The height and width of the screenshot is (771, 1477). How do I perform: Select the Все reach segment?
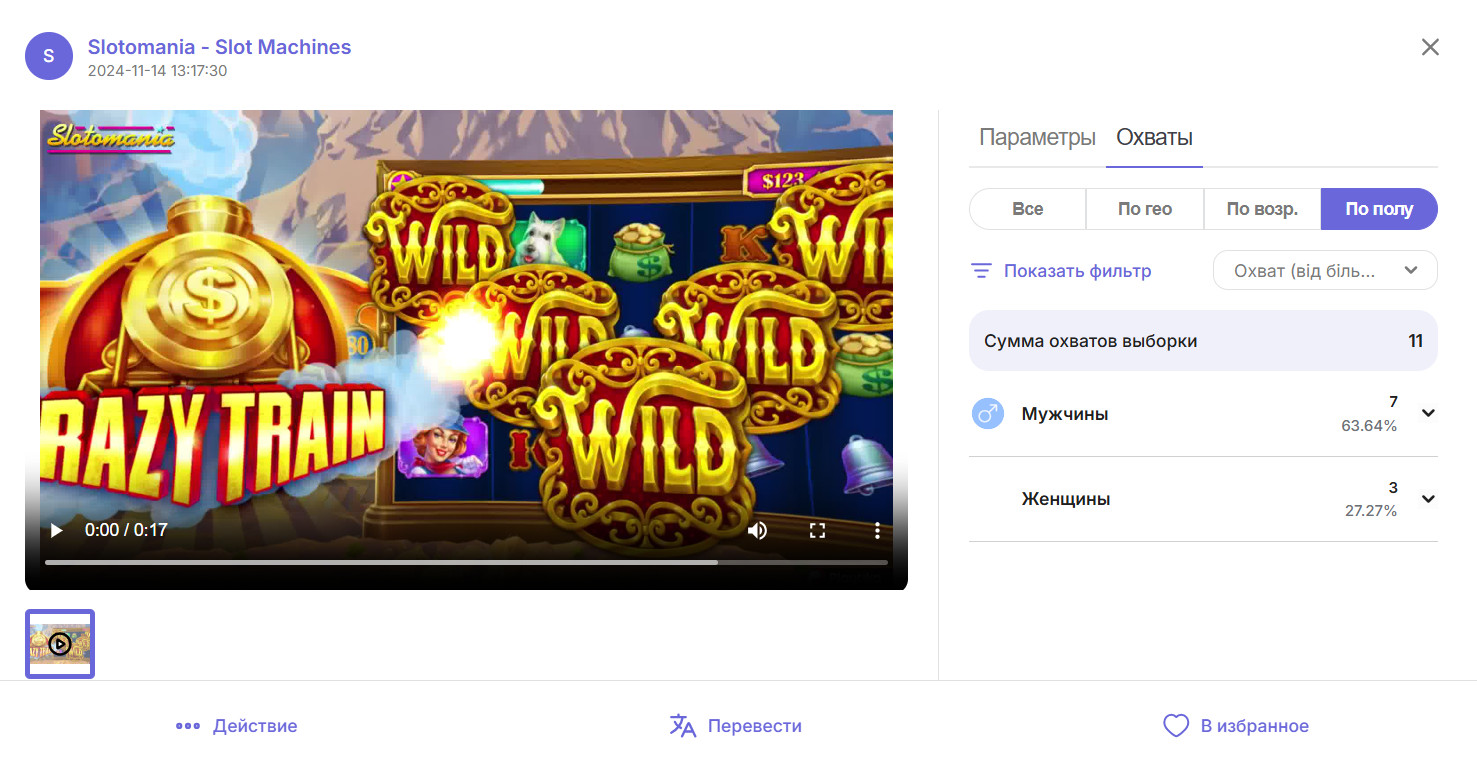(x=1027, y=209)
